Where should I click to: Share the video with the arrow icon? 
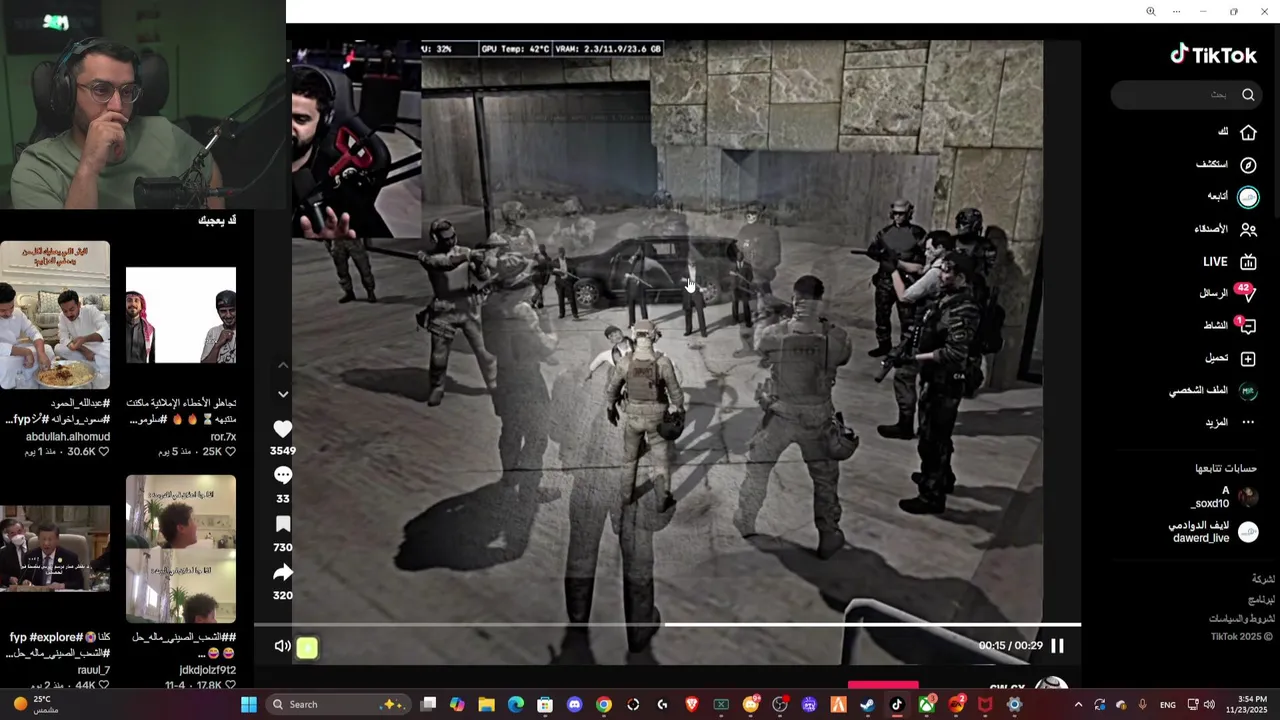coord(283,573)
